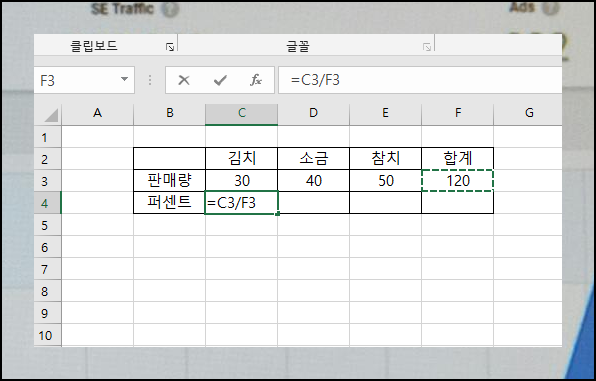Cancel the formula entry with X icon
596x381 pixels.
tap(184, 80)
